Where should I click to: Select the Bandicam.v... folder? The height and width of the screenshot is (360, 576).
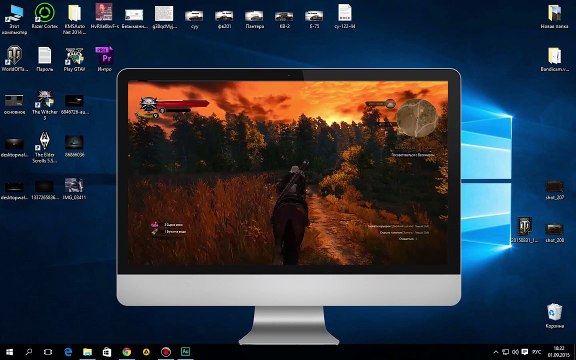tap(554, 60)
